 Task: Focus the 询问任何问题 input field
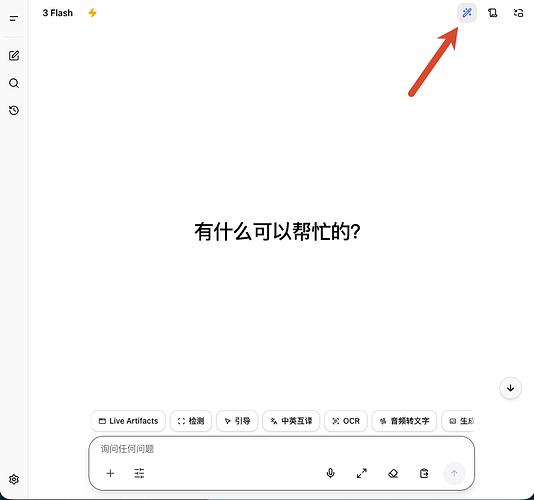click(x=281, y=449)
